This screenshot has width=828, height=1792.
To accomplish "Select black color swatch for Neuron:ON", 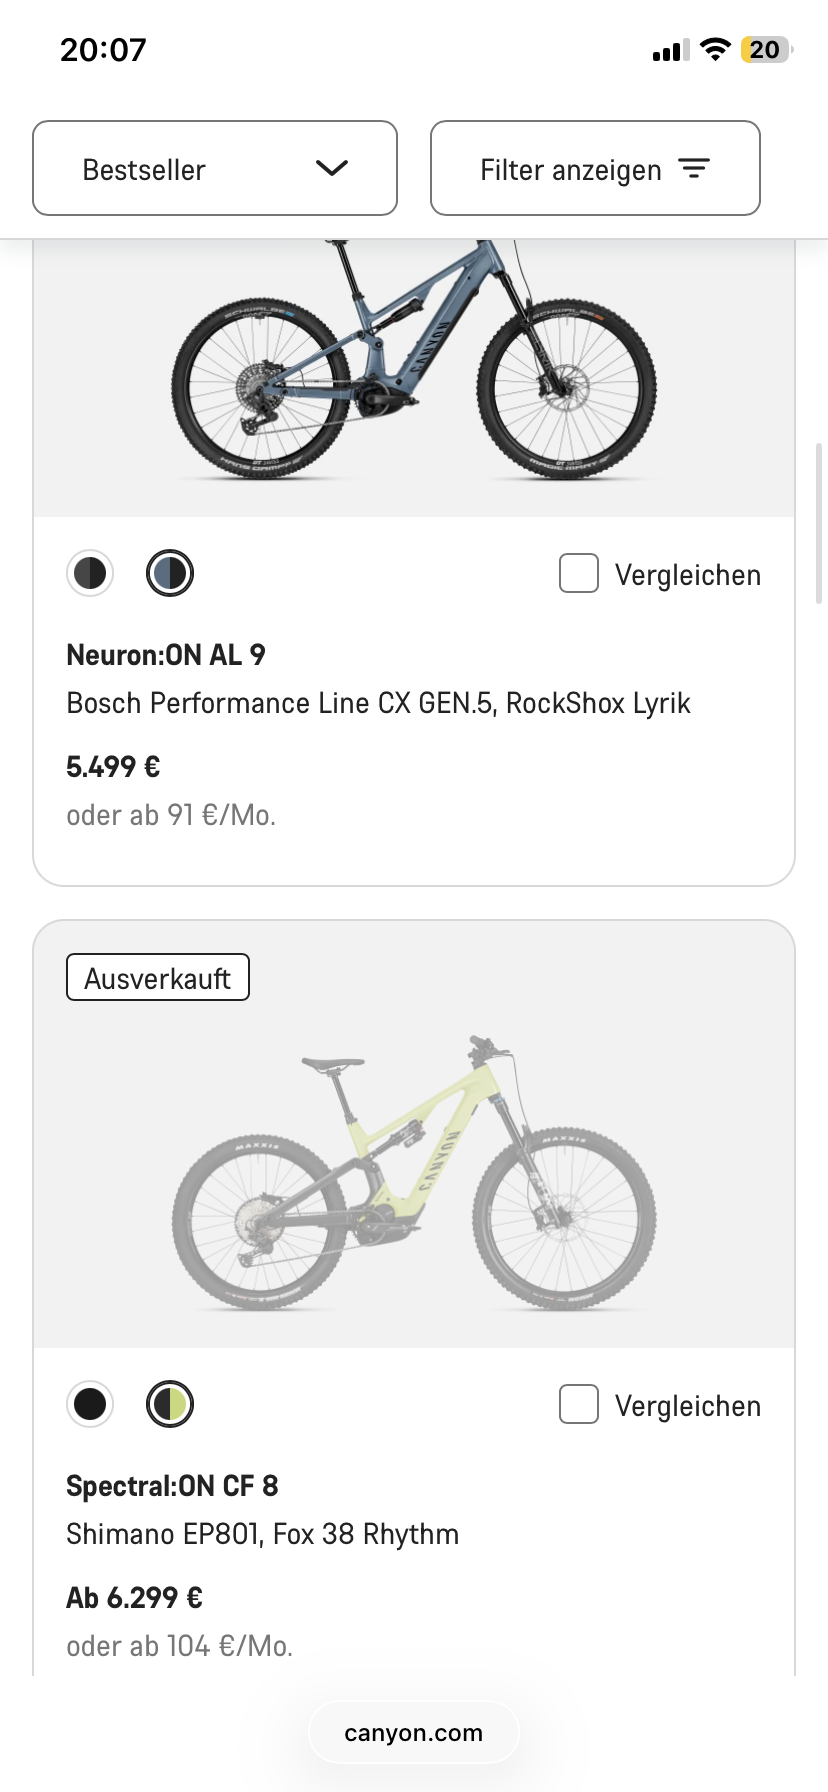I will [x=90, y=574].
